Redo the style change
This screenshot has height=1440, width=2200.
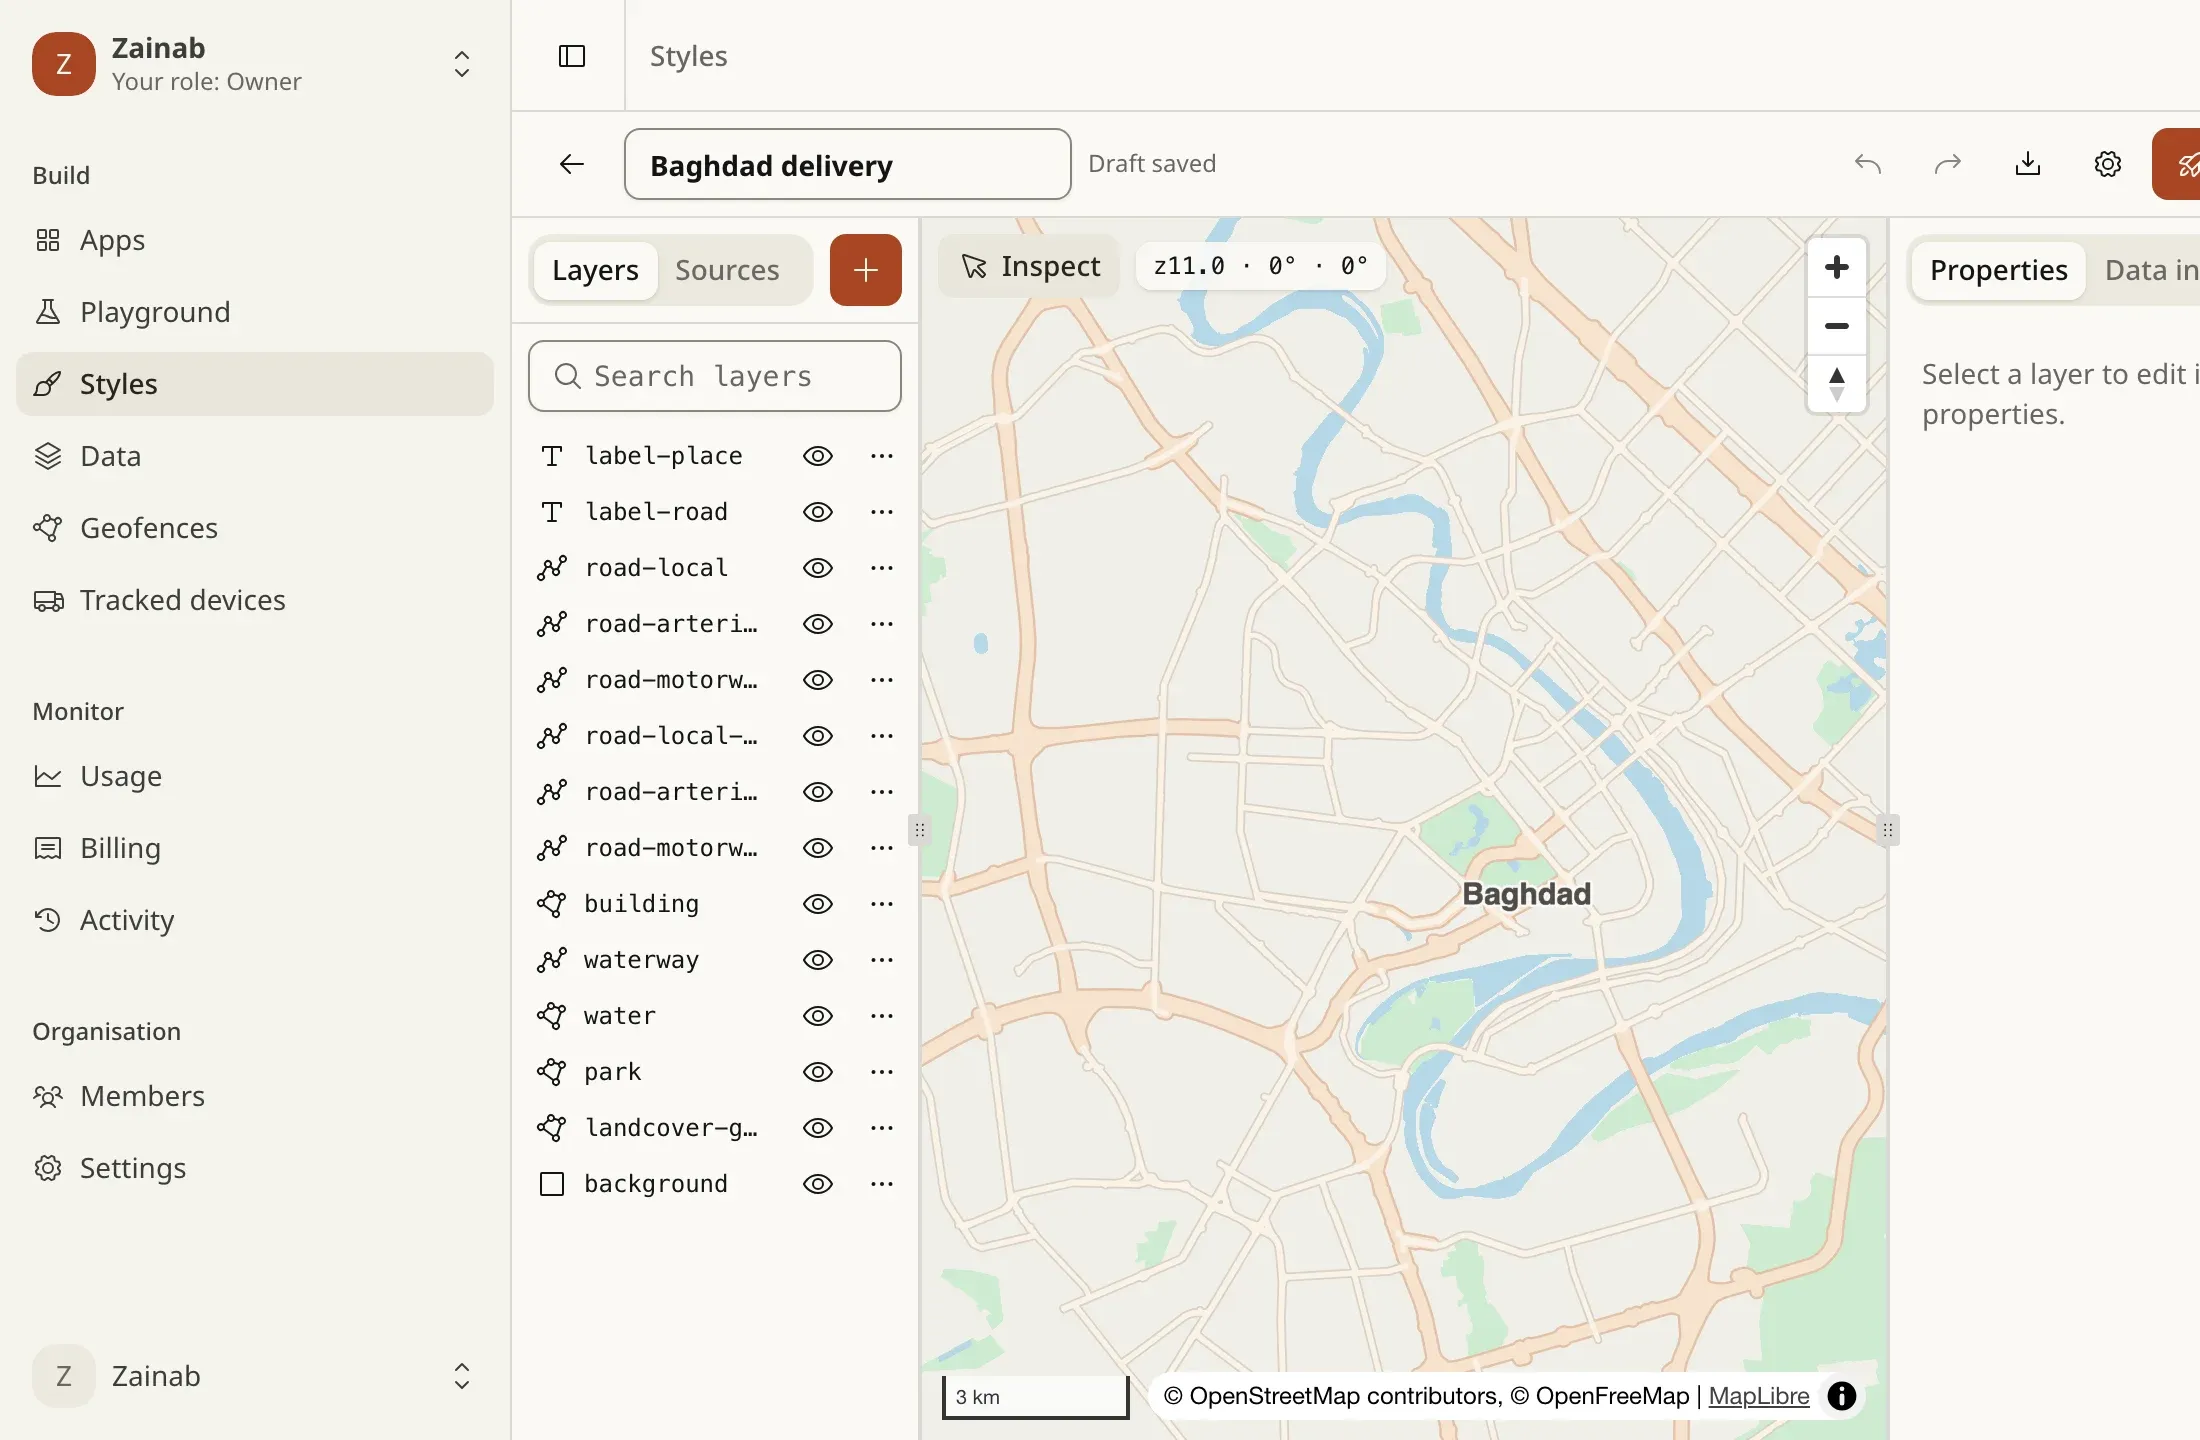(x=1947, y=164)
